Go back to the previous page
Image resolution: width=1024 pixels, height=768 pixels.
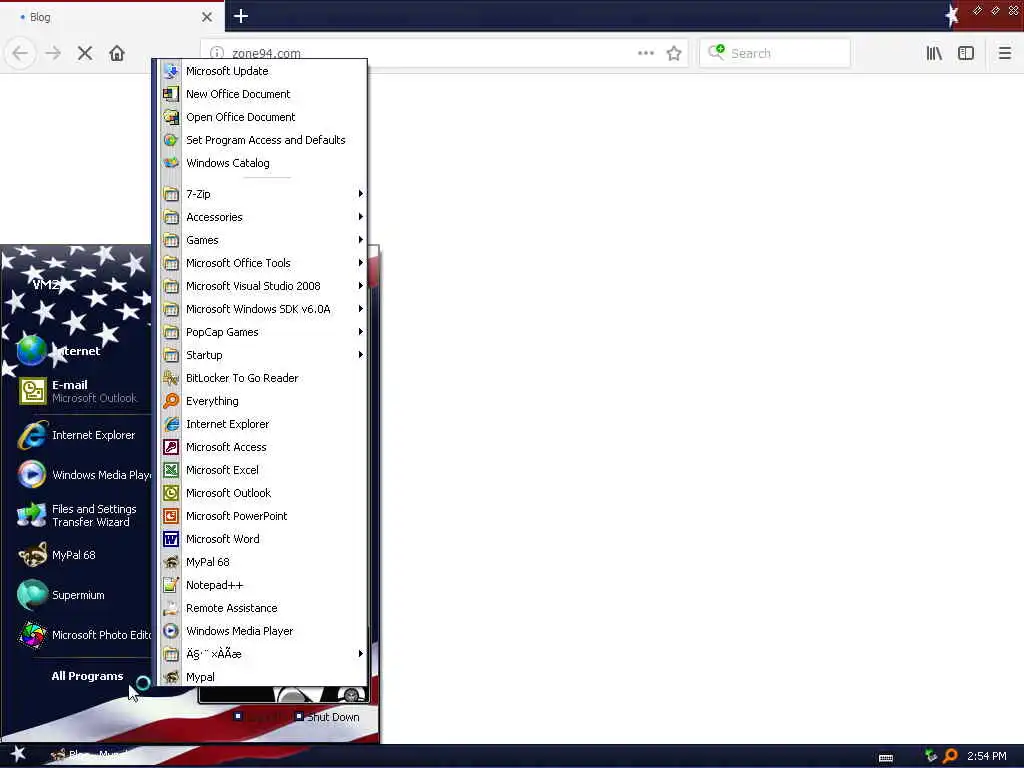coord(20,53)
